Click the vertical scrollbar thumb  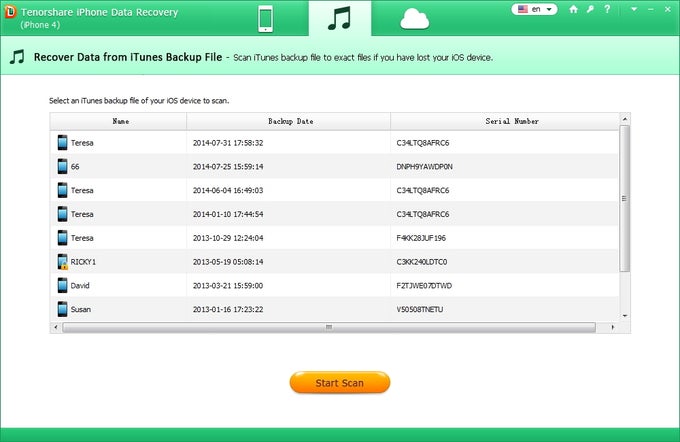624,198
